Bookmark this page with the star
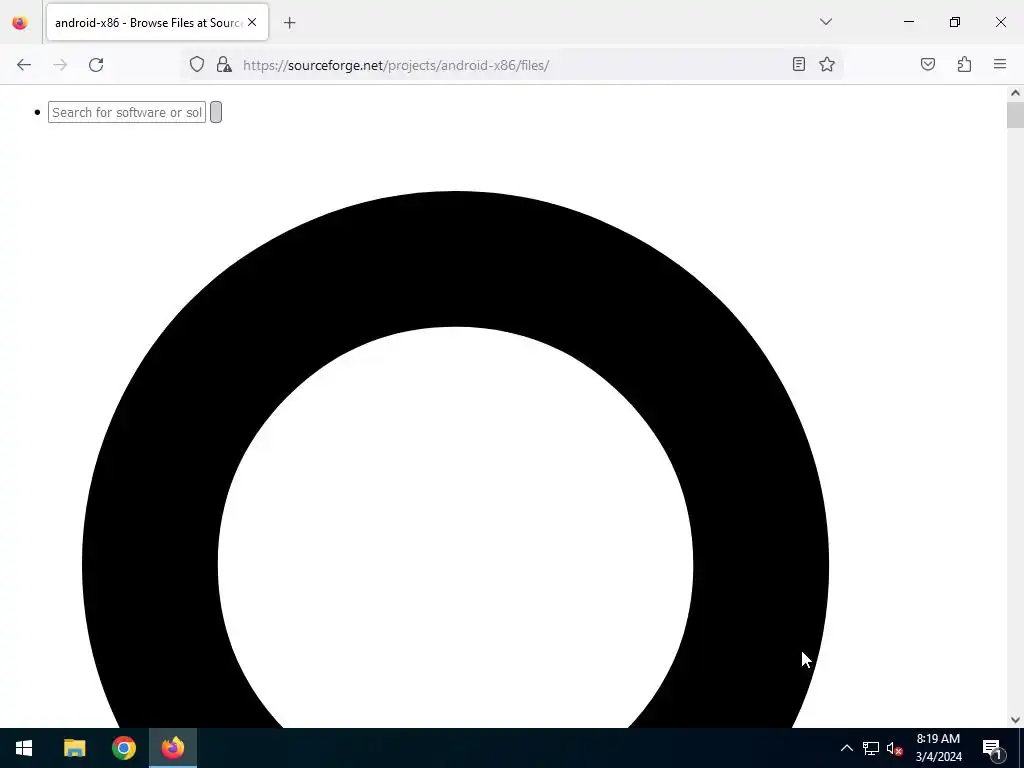Image resolution: width=1024 pixels, height=768 pixels. pos(827,64)
